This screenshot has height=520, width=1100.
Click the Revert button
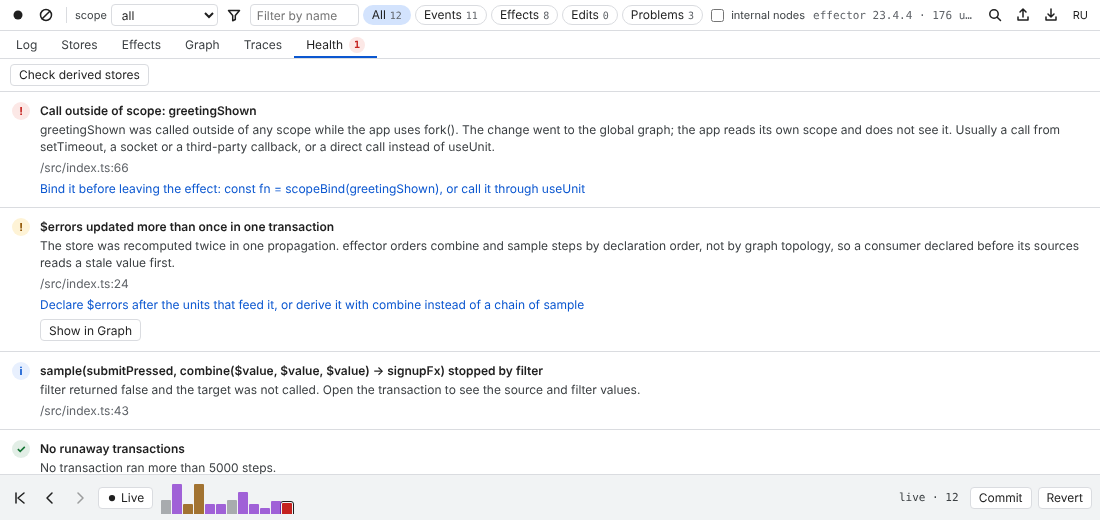tap(1065, 498)
